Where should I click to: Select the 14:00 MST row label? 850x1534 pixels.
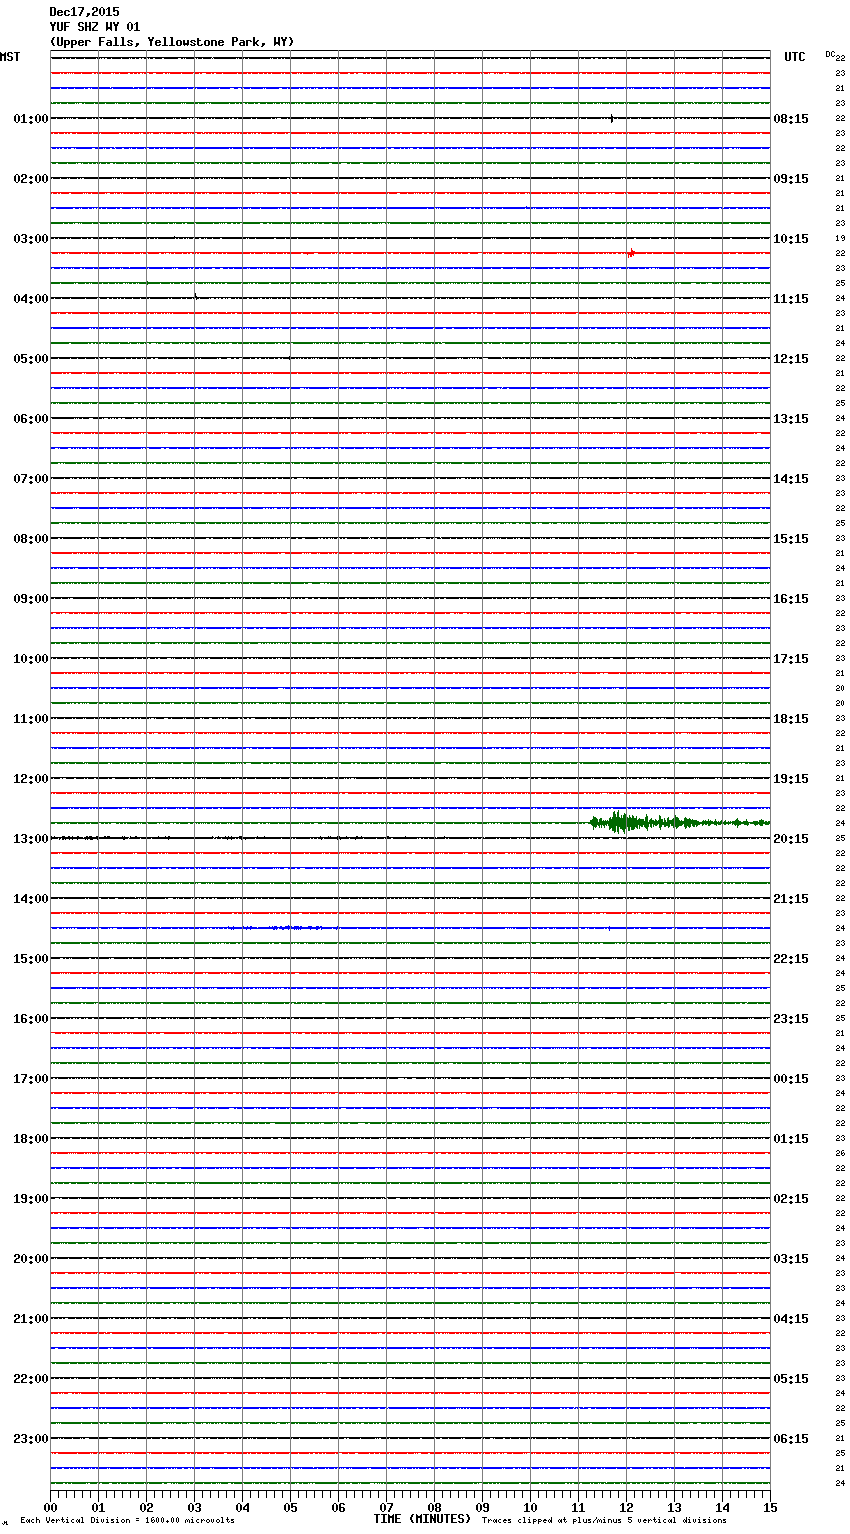30,899
